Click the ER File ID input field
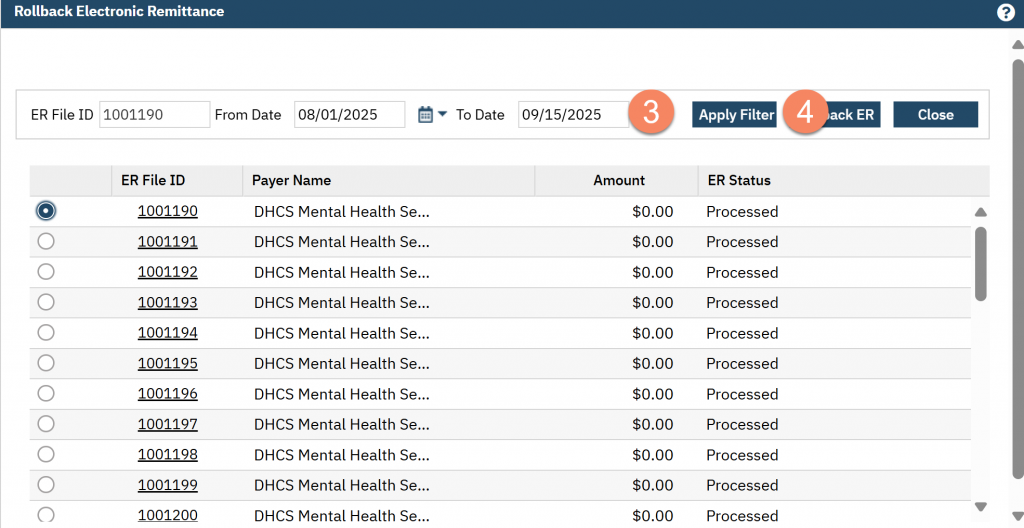The image size is (1024, 528). (154, 115)
